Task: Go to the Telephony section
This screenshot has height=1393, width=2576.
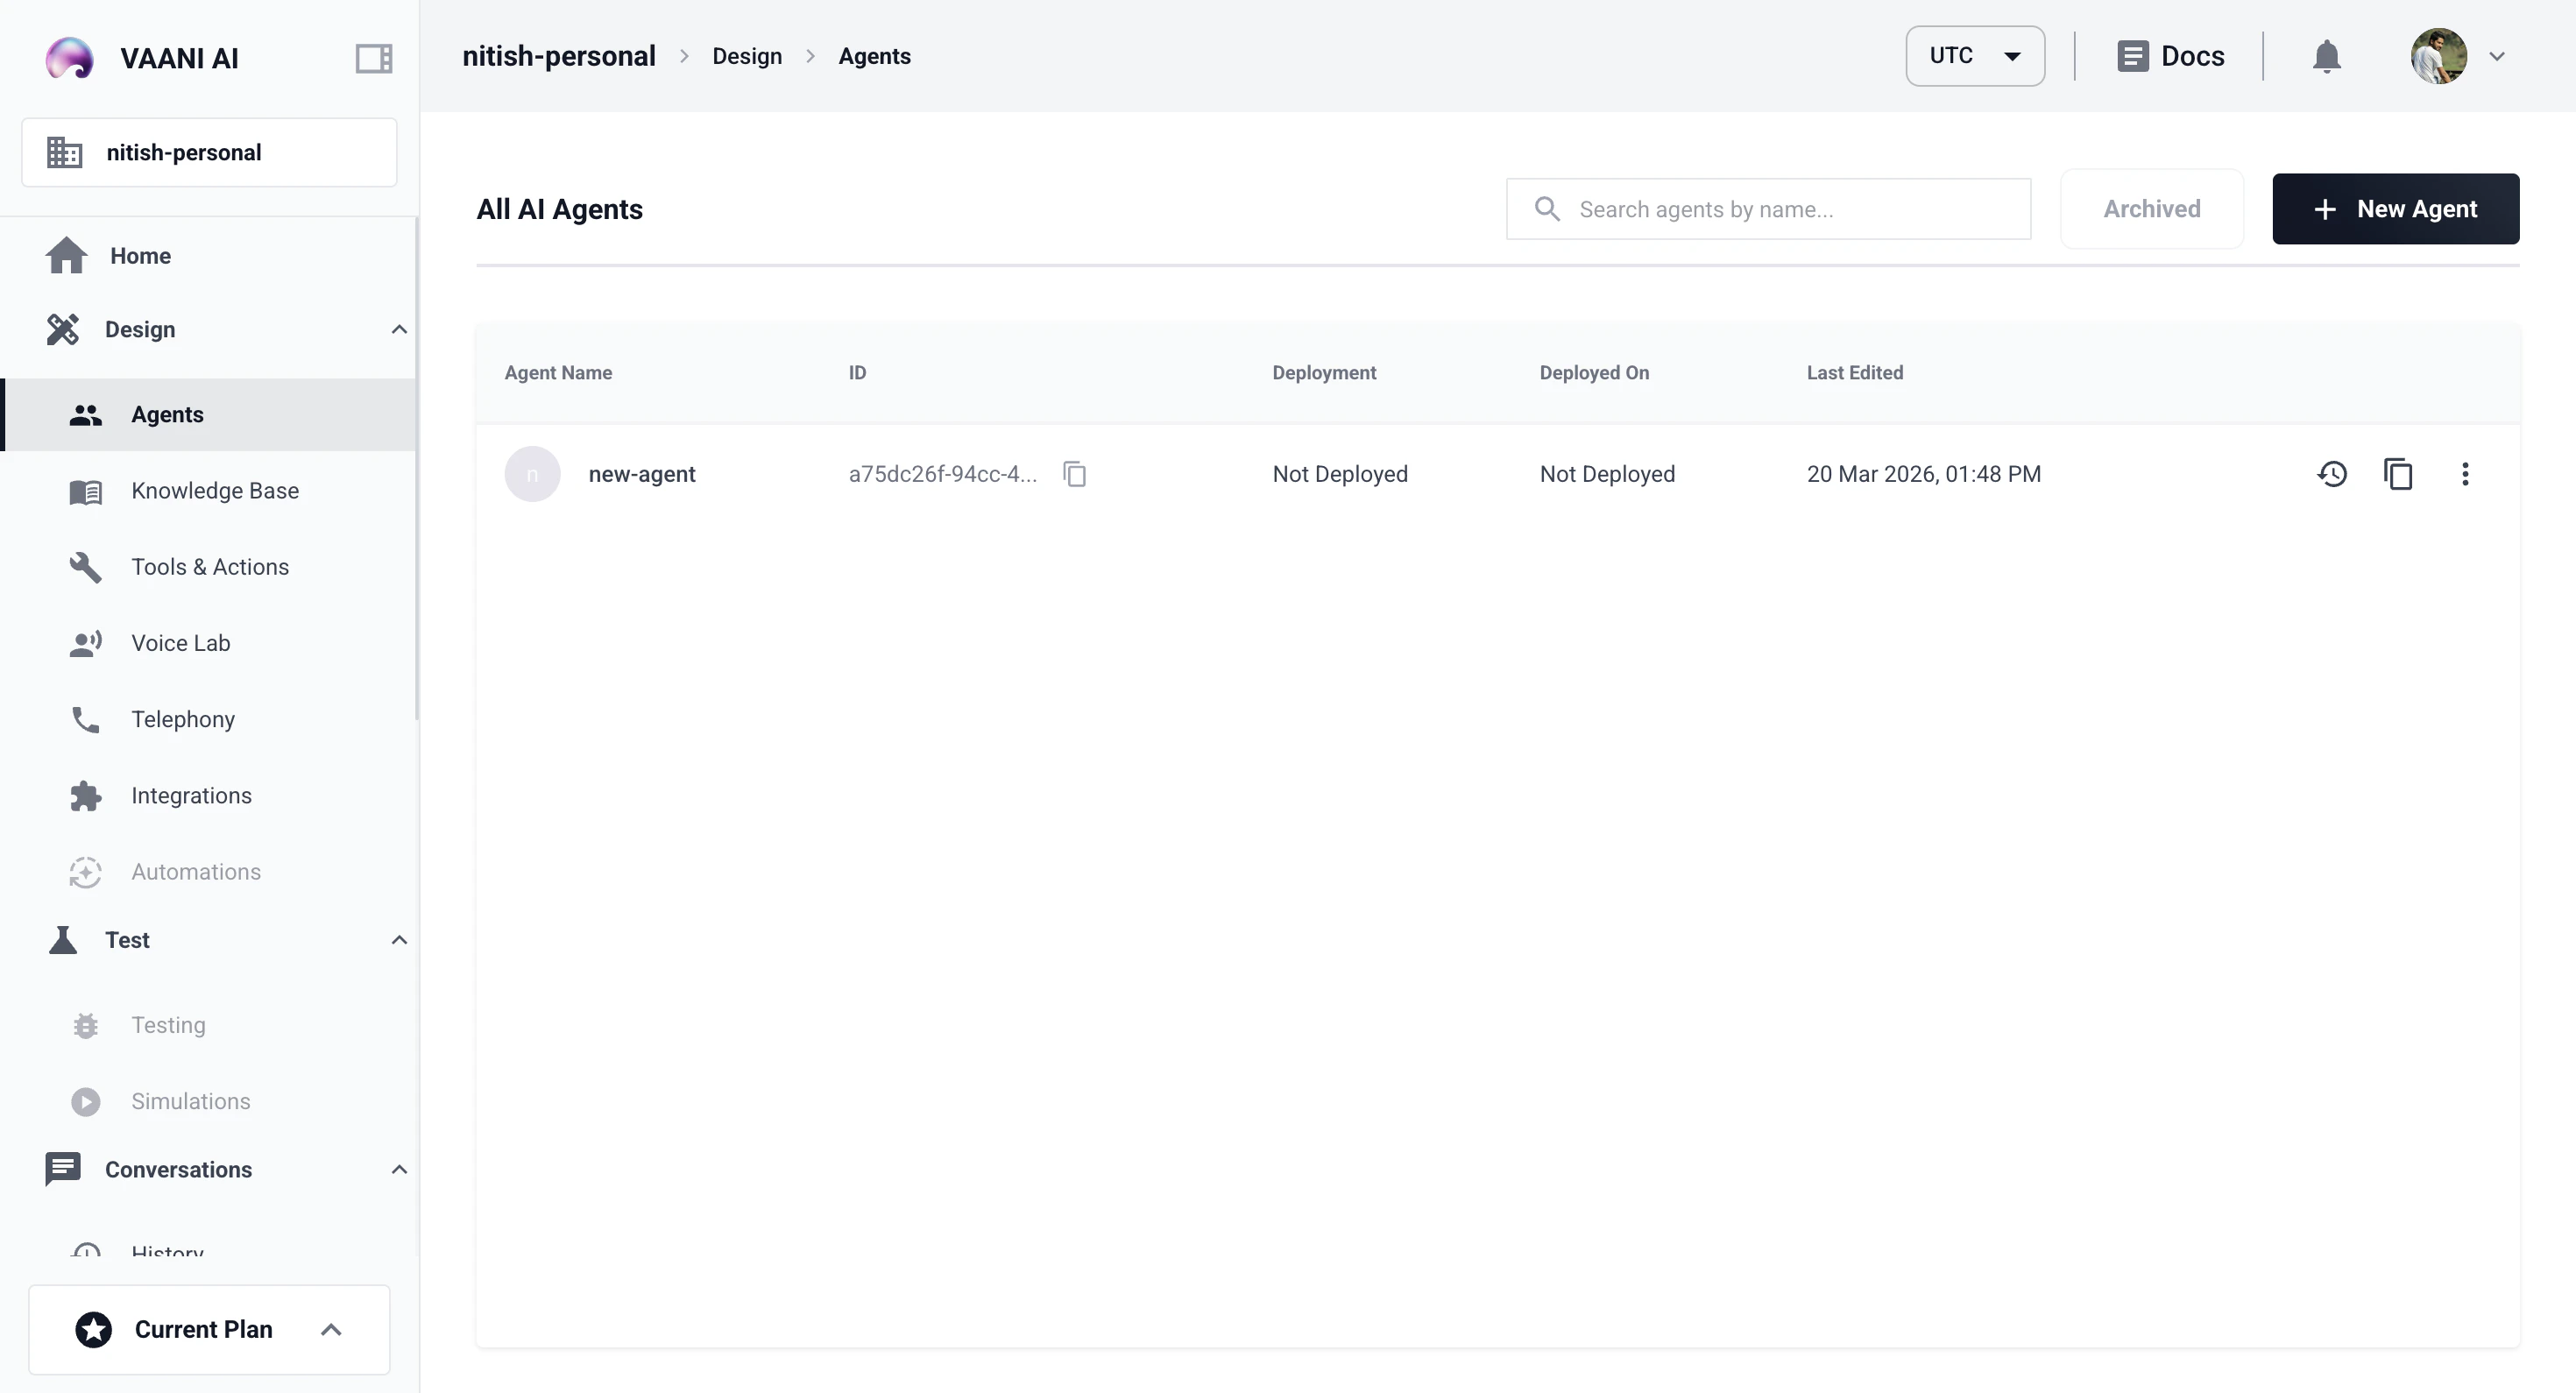Action: click(x=182, y=719)
